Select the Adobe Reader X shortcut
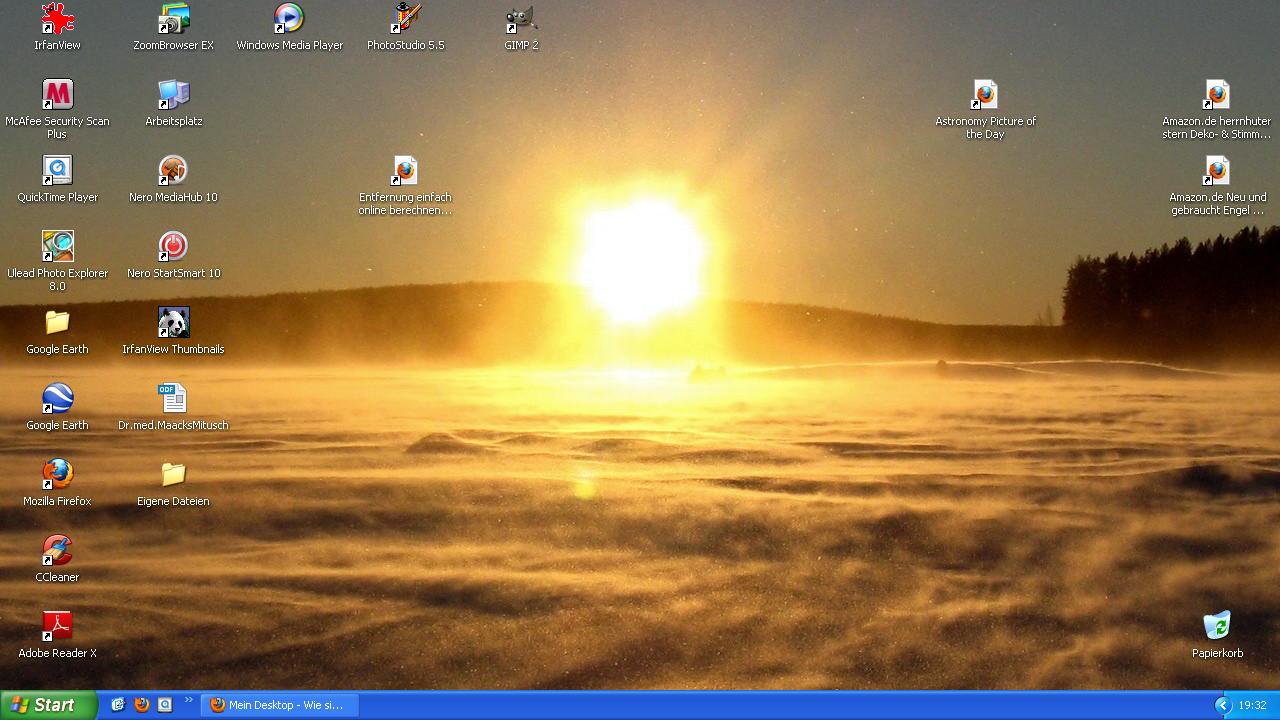The image size is (1280, 720). 57,627
